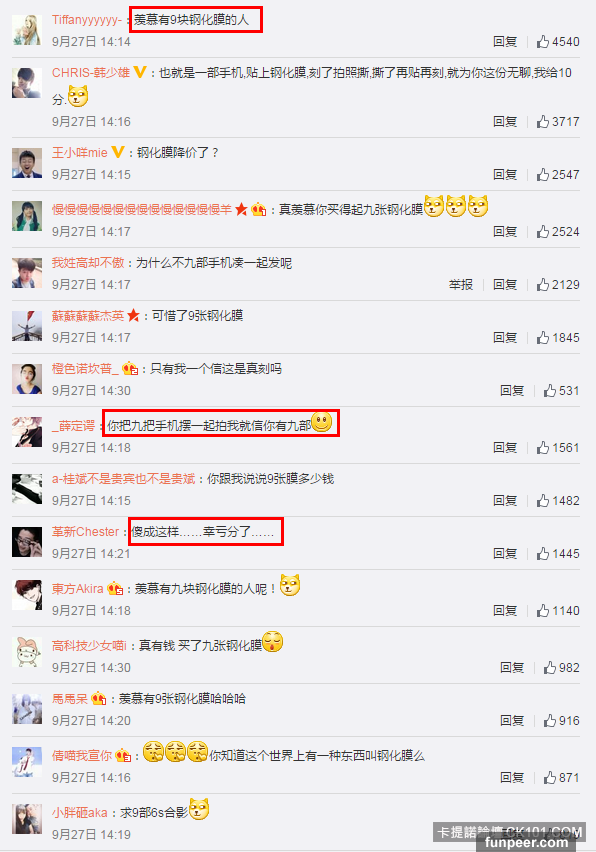The image size is (596, 852).
Task: Reply to Tiffanyyyyyy-'s comment via 回复
Action: [505, 42]
